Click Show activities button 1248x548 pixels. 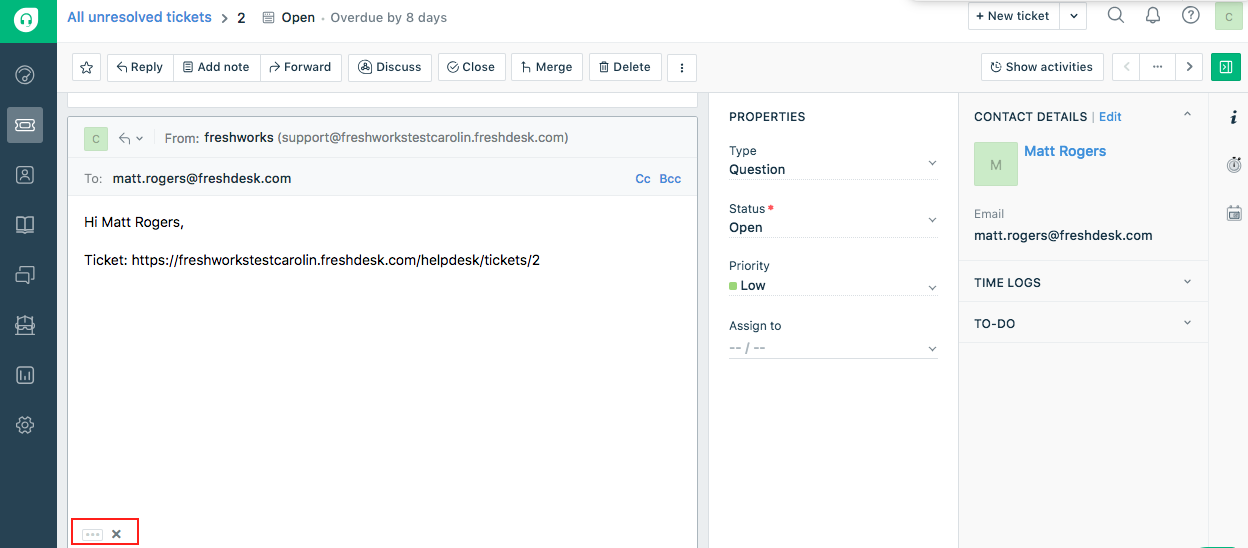point(1042,67)
